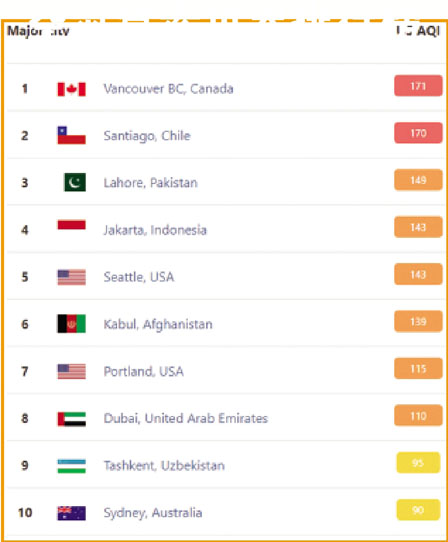Open the Santiago, Chile city link
Image resolution: width=448 pixels, height=542 pixels.
click(147, 136)
